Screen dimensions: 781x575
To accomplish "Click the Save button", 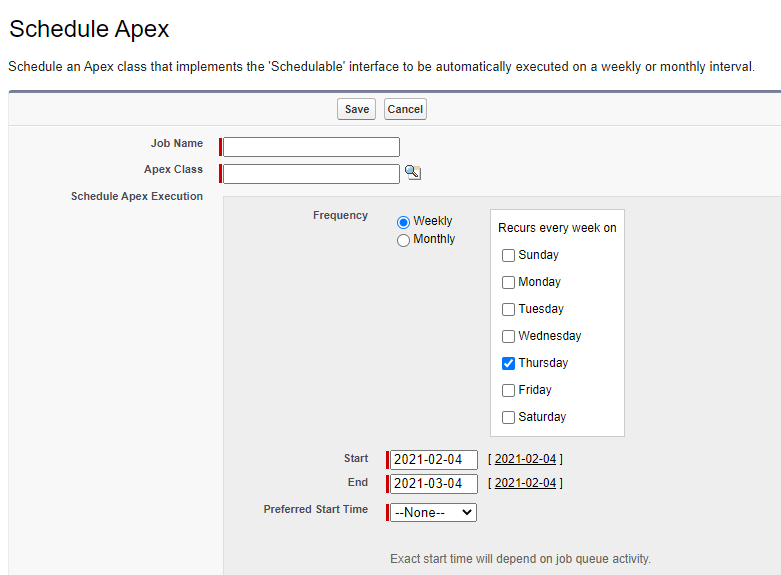I will point(357,109).
